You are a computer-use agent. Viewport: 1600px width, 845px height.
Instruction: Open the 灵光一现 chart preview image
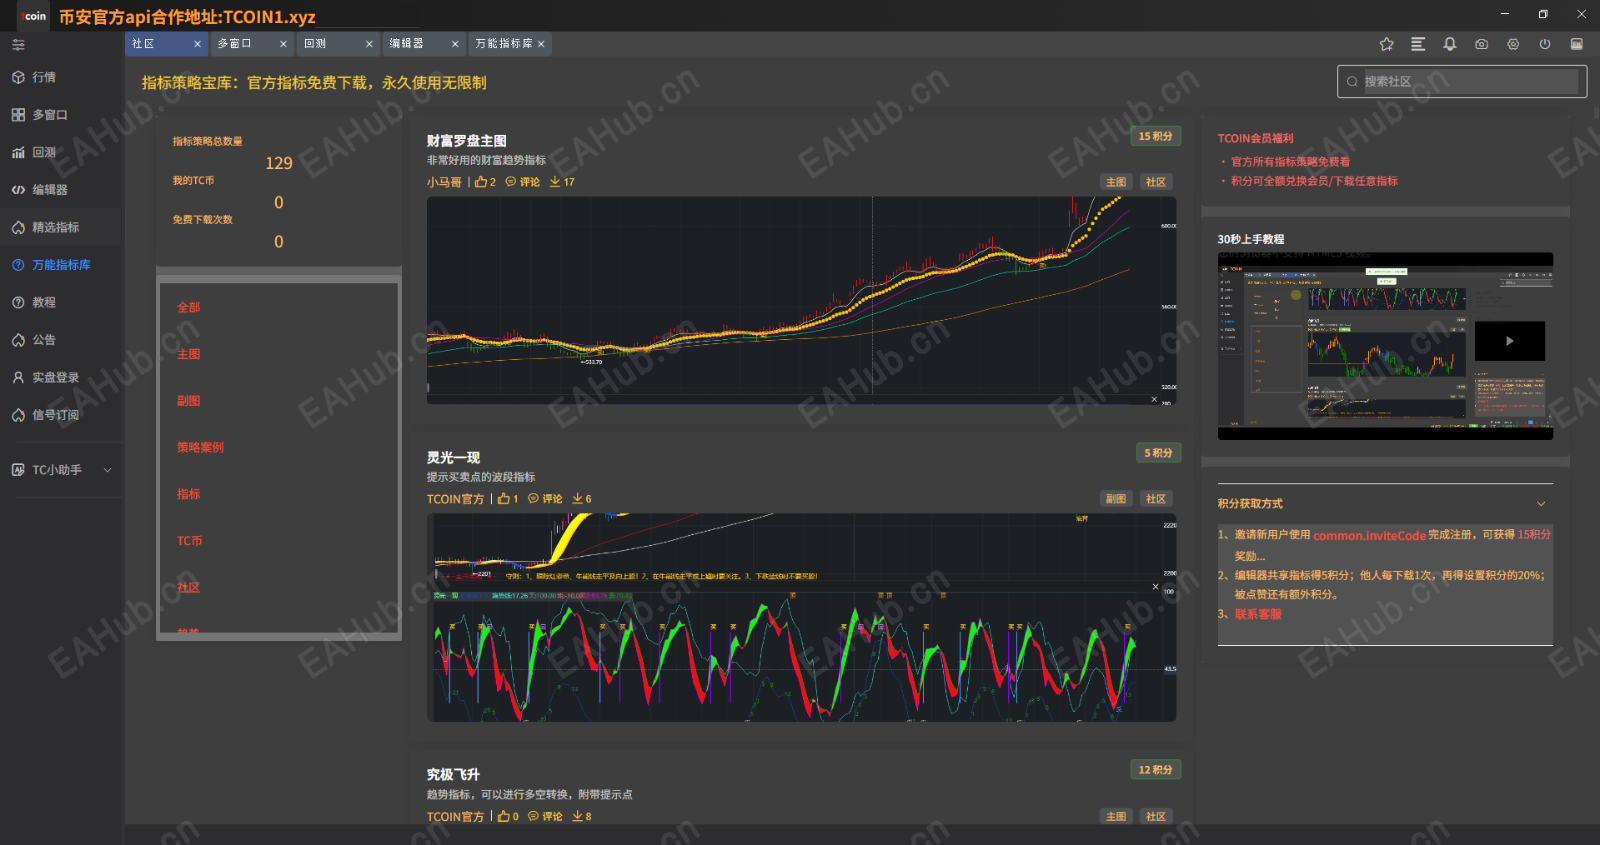pyautogui.click(x=801, y=617)
